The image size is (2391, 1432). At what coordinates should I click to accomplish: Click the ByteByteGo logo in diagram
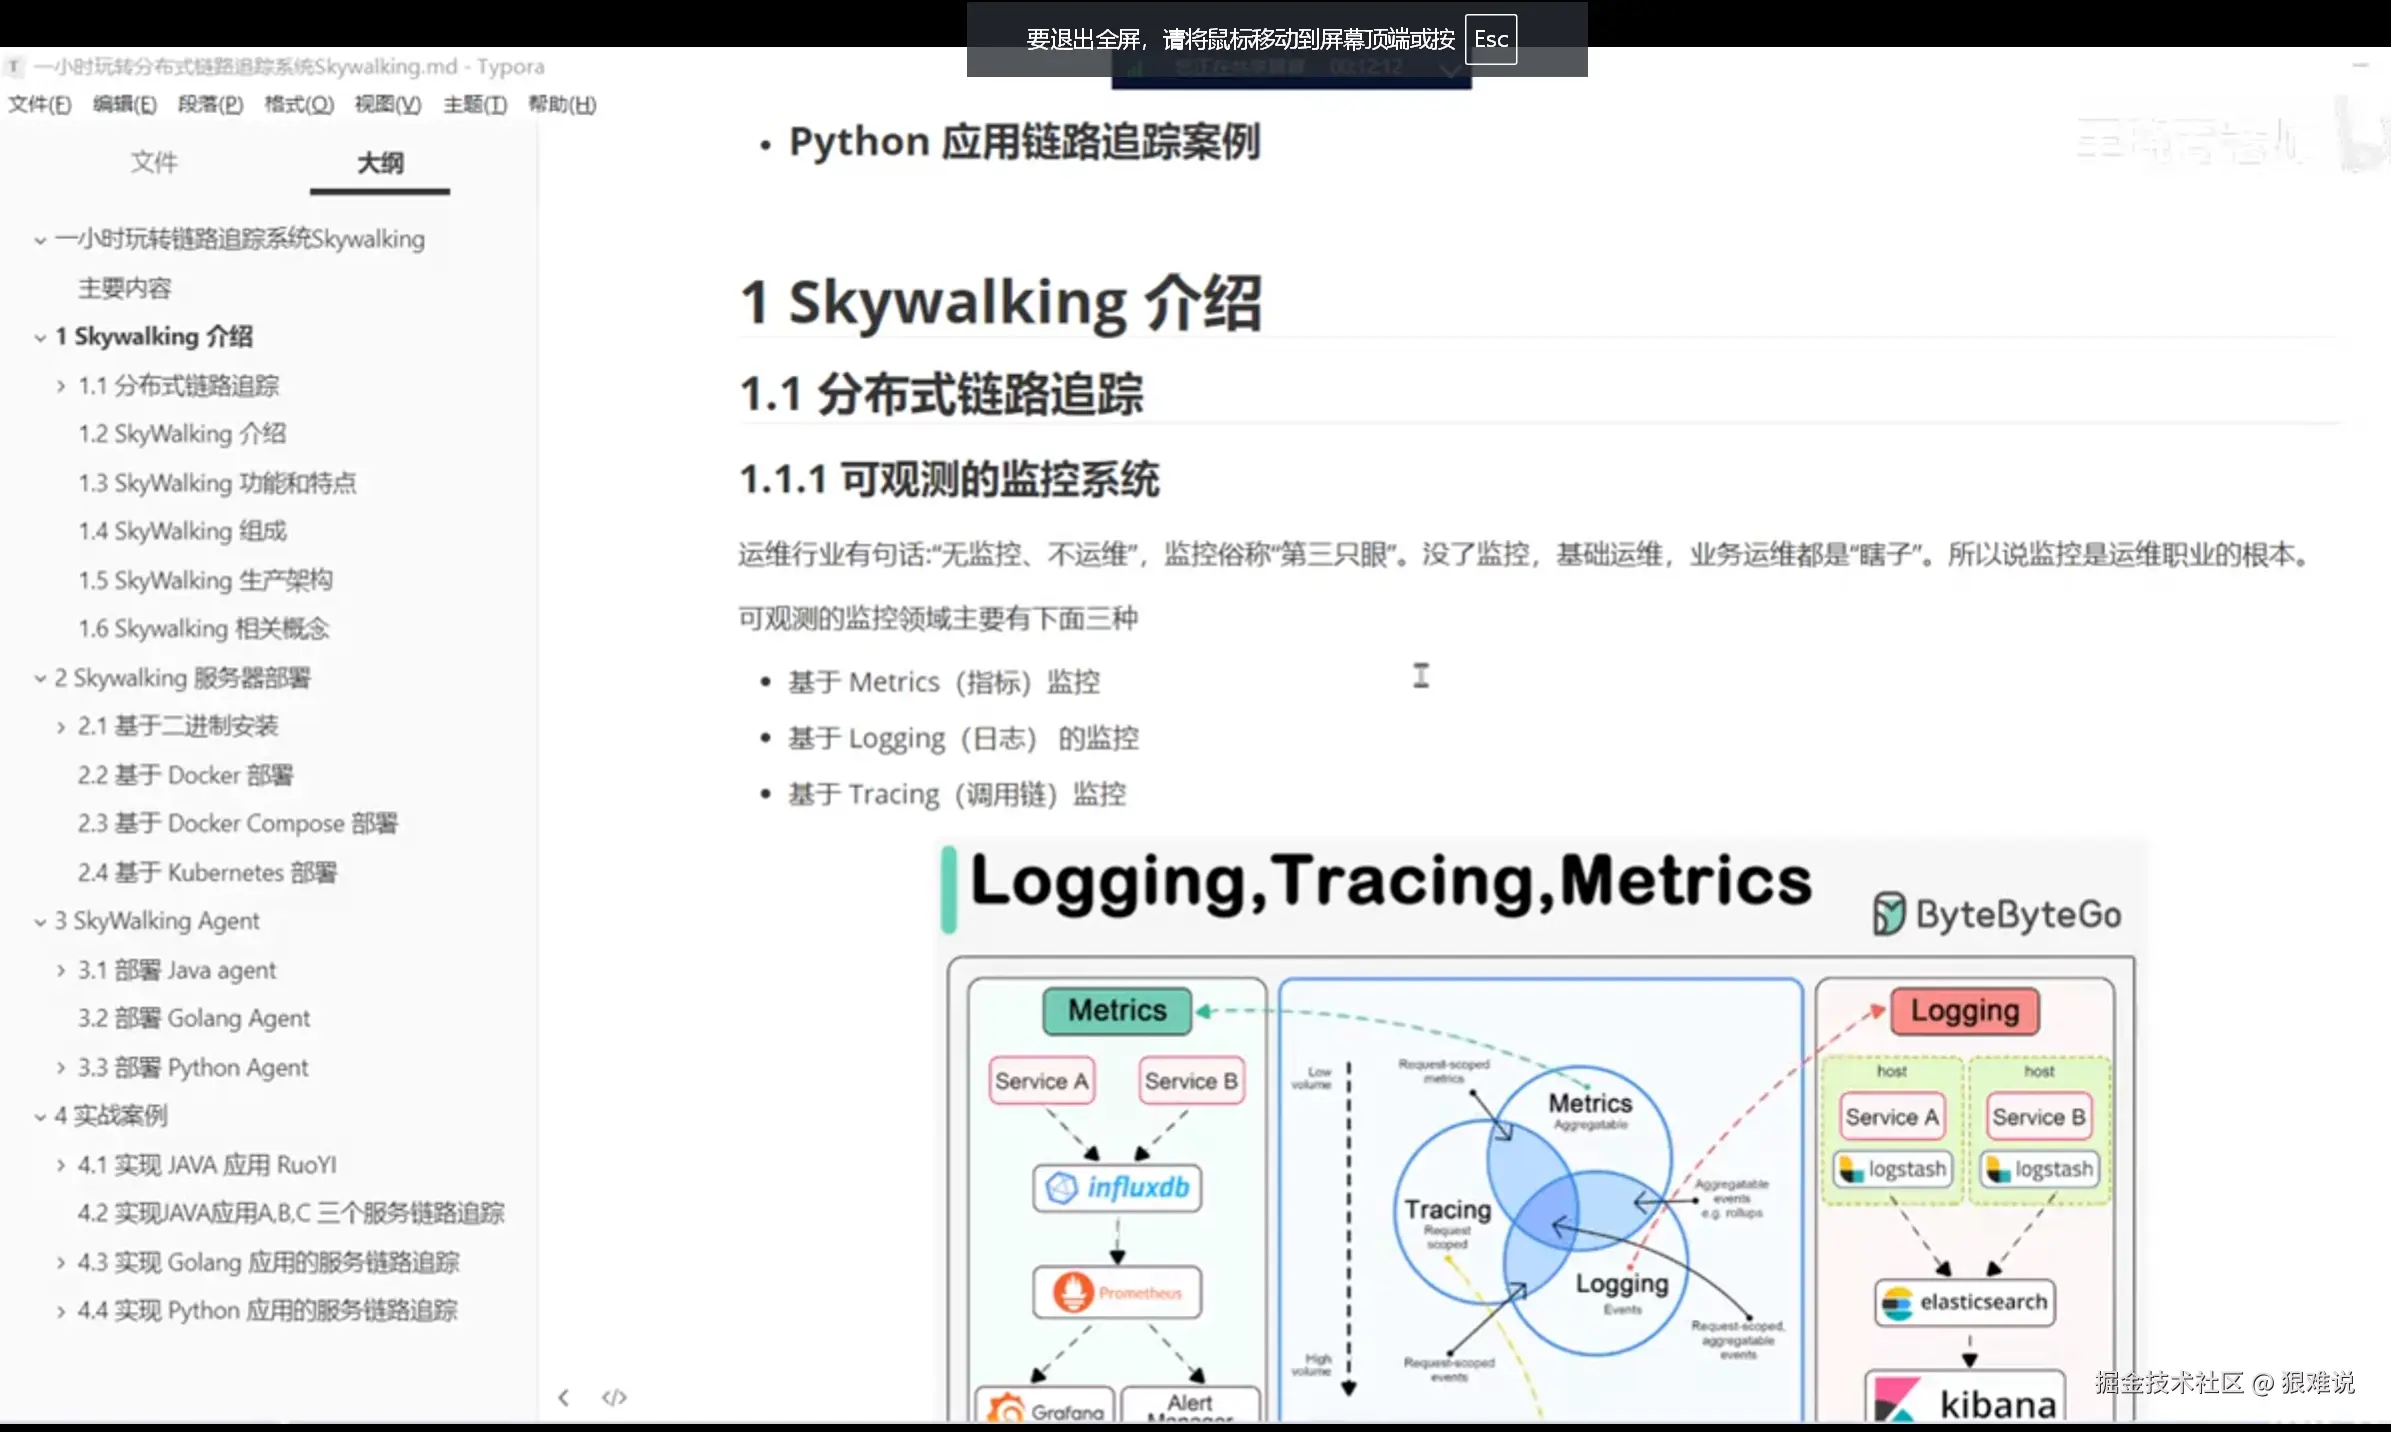click(x=1888, y=914)
